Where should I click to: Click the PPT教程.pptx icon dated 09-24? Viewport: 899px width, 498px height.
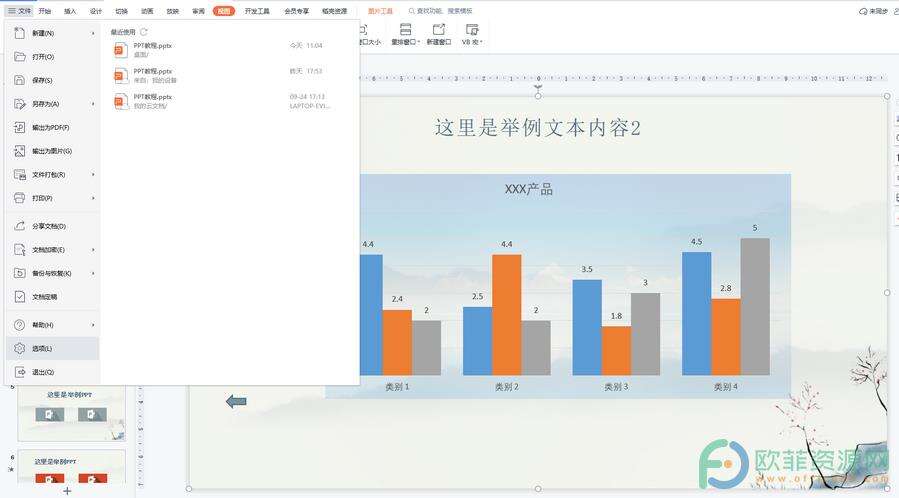tap(120, 101)
